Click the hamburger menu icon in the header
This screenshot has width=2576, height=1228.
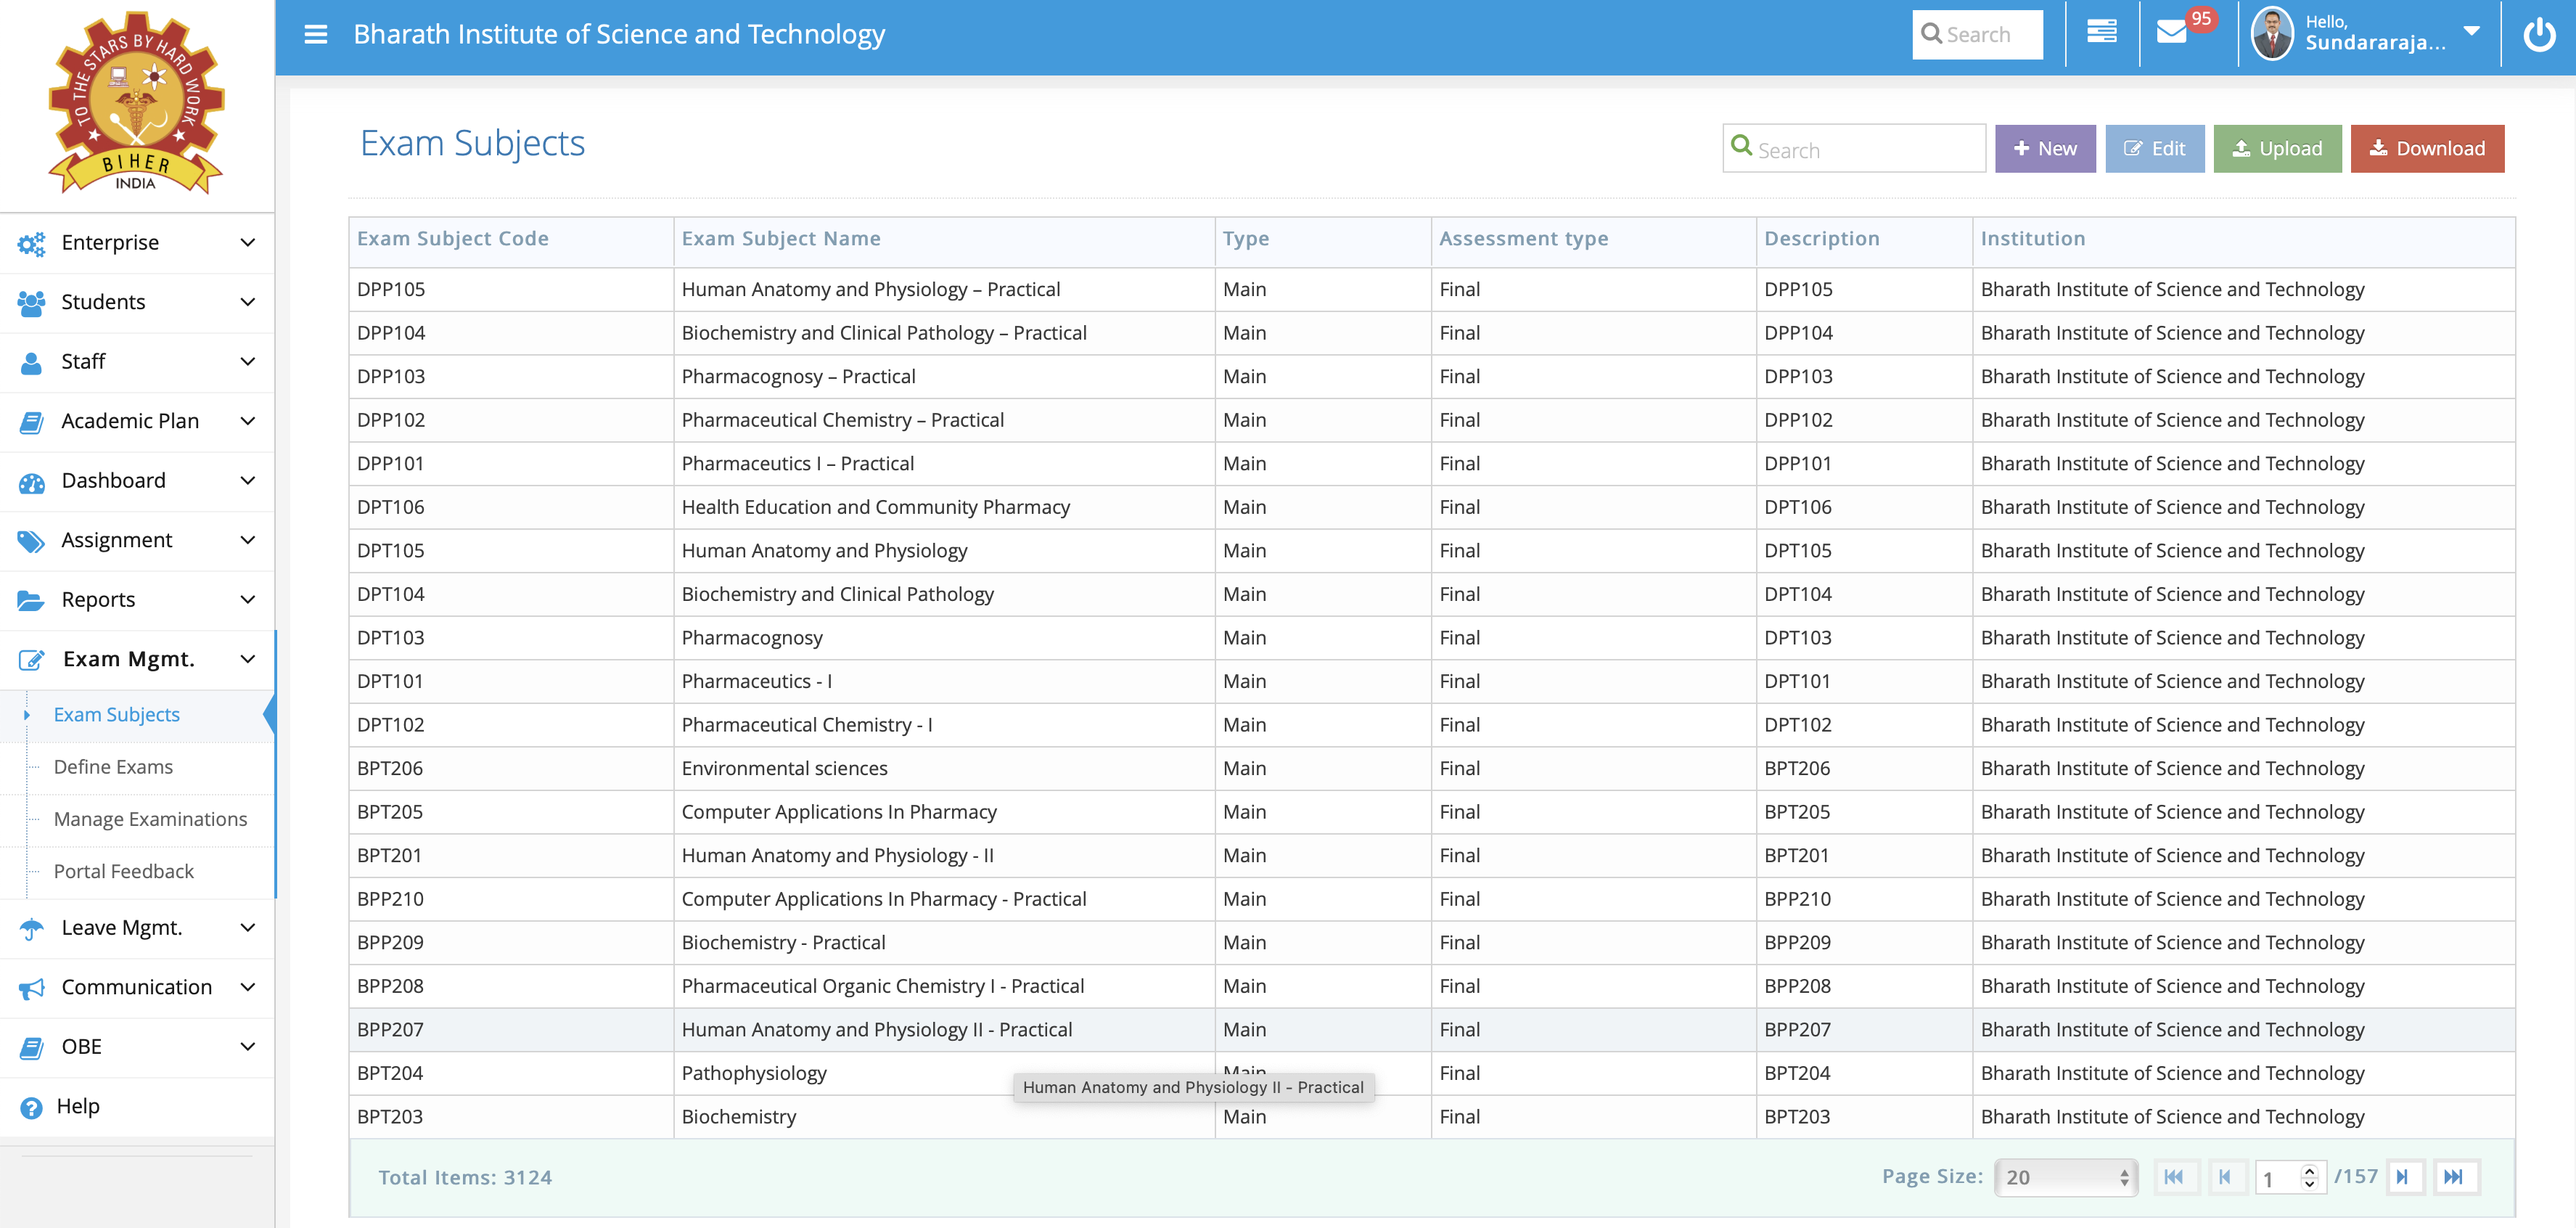(316, 35)
